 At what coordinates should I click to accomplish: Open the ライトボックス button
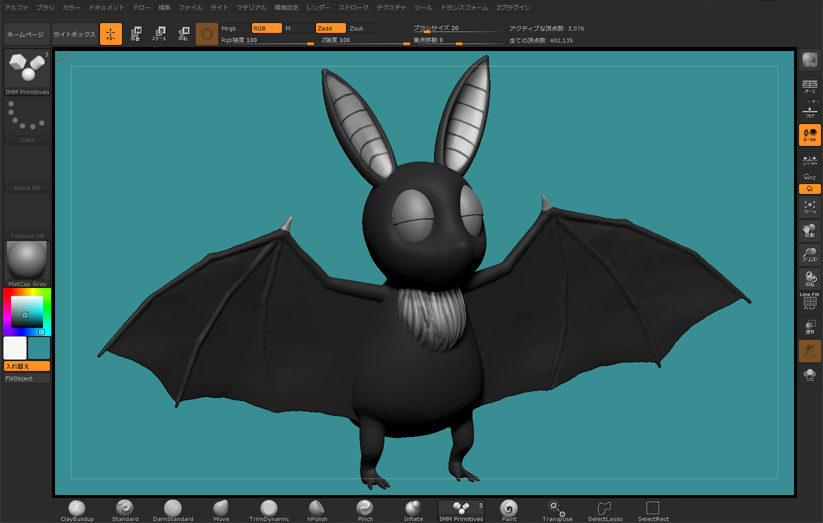tap(75, 34)
